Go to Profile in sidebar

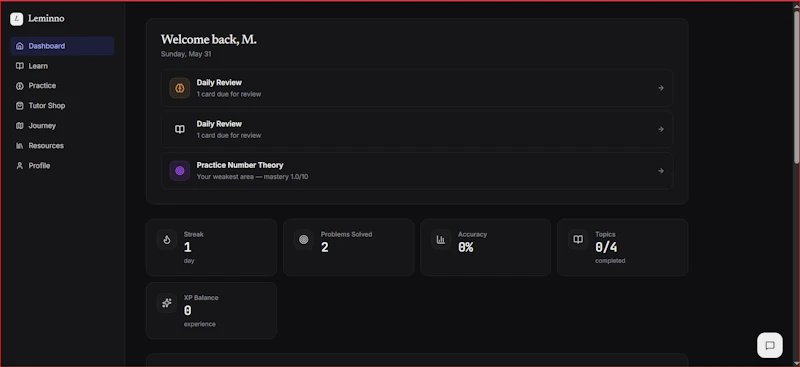click(62, 165)
